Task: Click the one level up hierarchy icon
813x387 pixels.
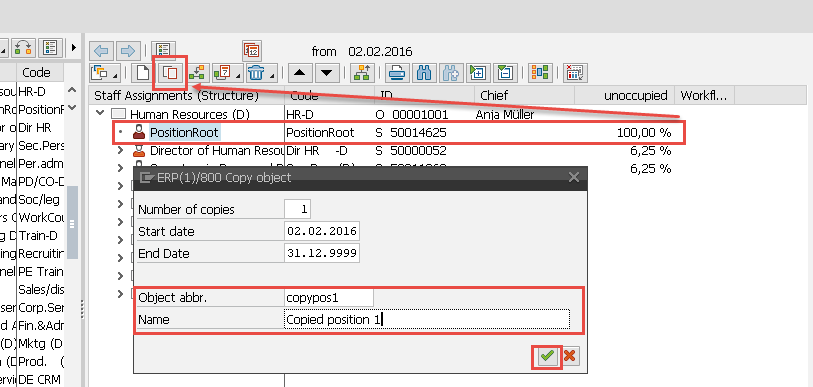Action: (x=362, y=73)
